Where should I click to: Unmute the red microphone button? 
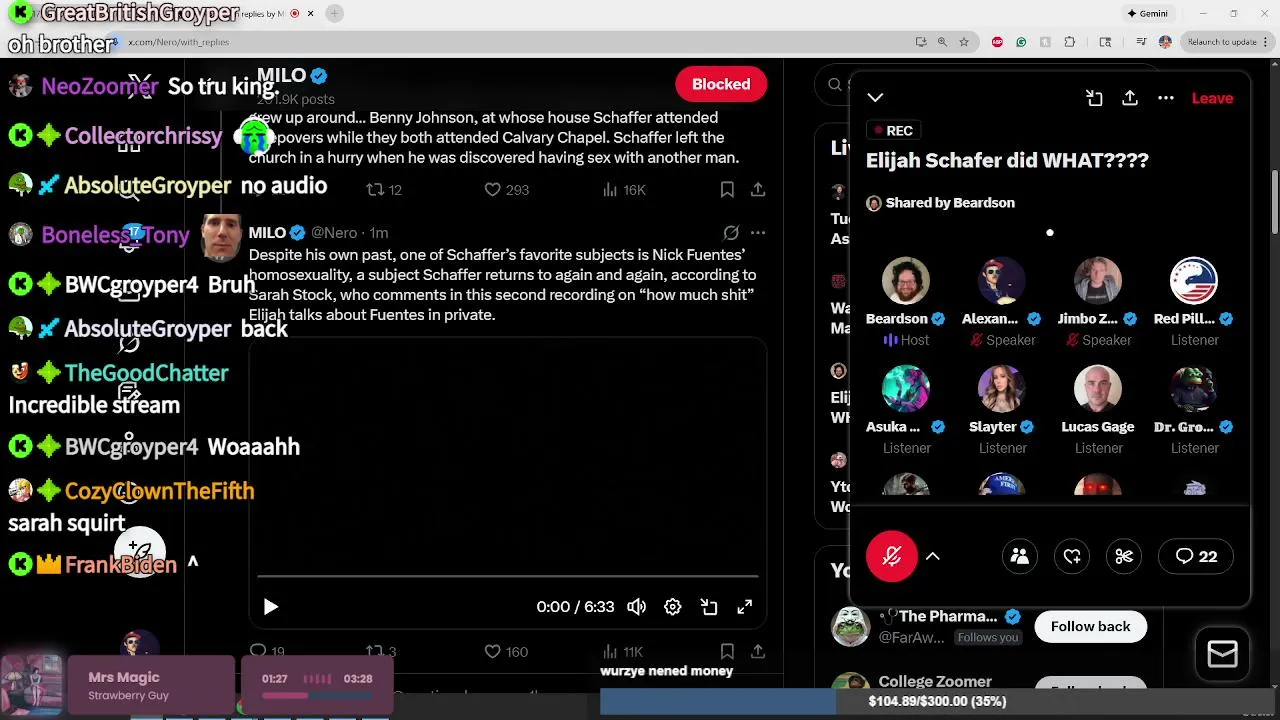892,556
